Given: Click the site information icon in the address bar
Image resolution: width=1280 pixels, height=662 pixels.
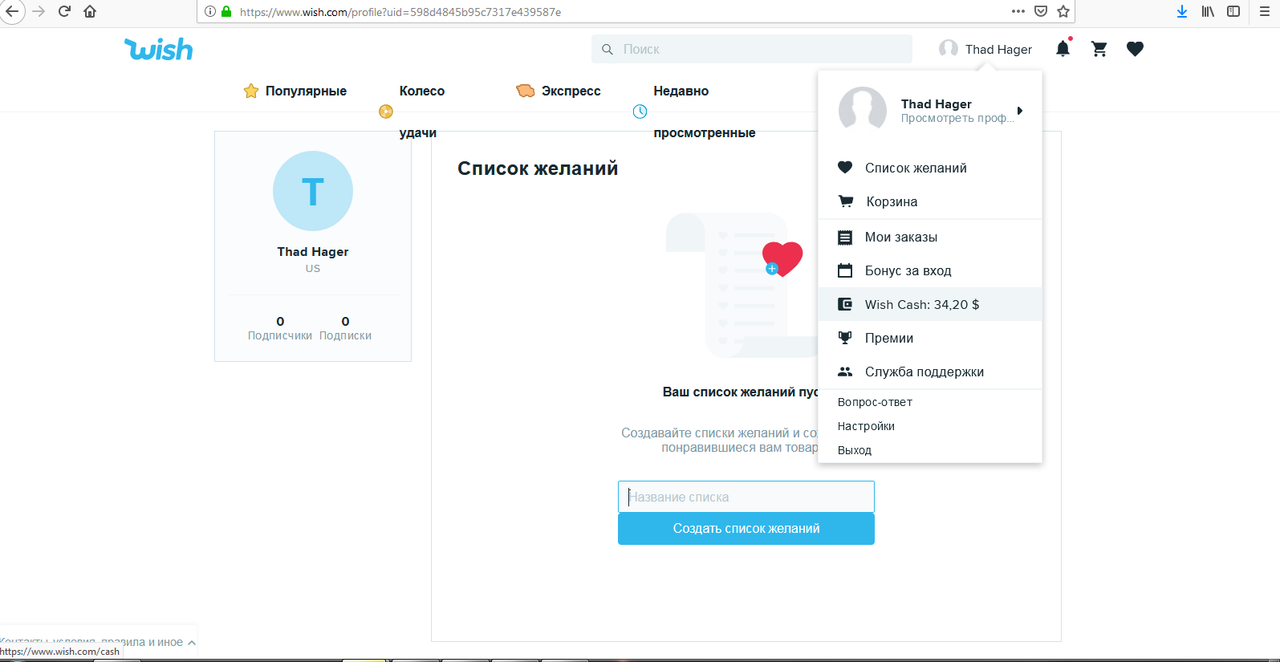Looking at the screenshot, I should [209, 12].
